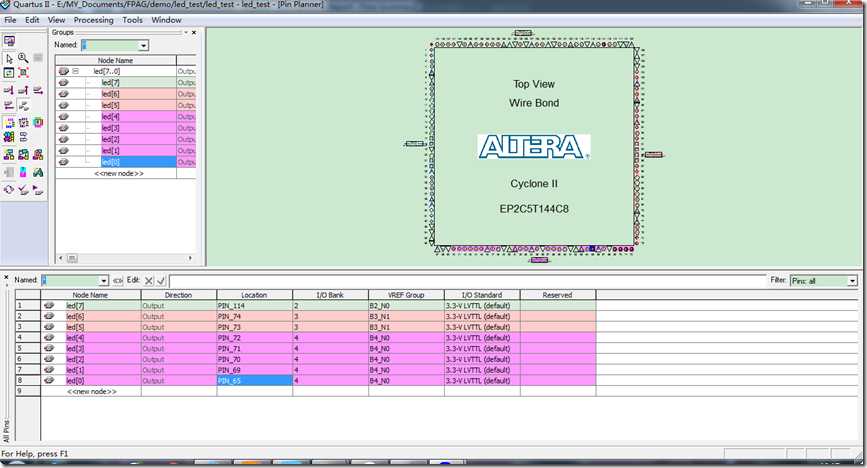Click the small arrows button next to Named combo

[x=117, y=280]
